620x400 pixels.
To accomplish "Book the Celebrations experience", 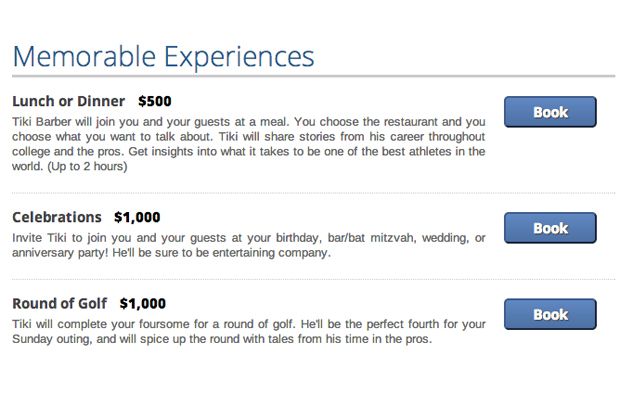I will coord(550,228).
